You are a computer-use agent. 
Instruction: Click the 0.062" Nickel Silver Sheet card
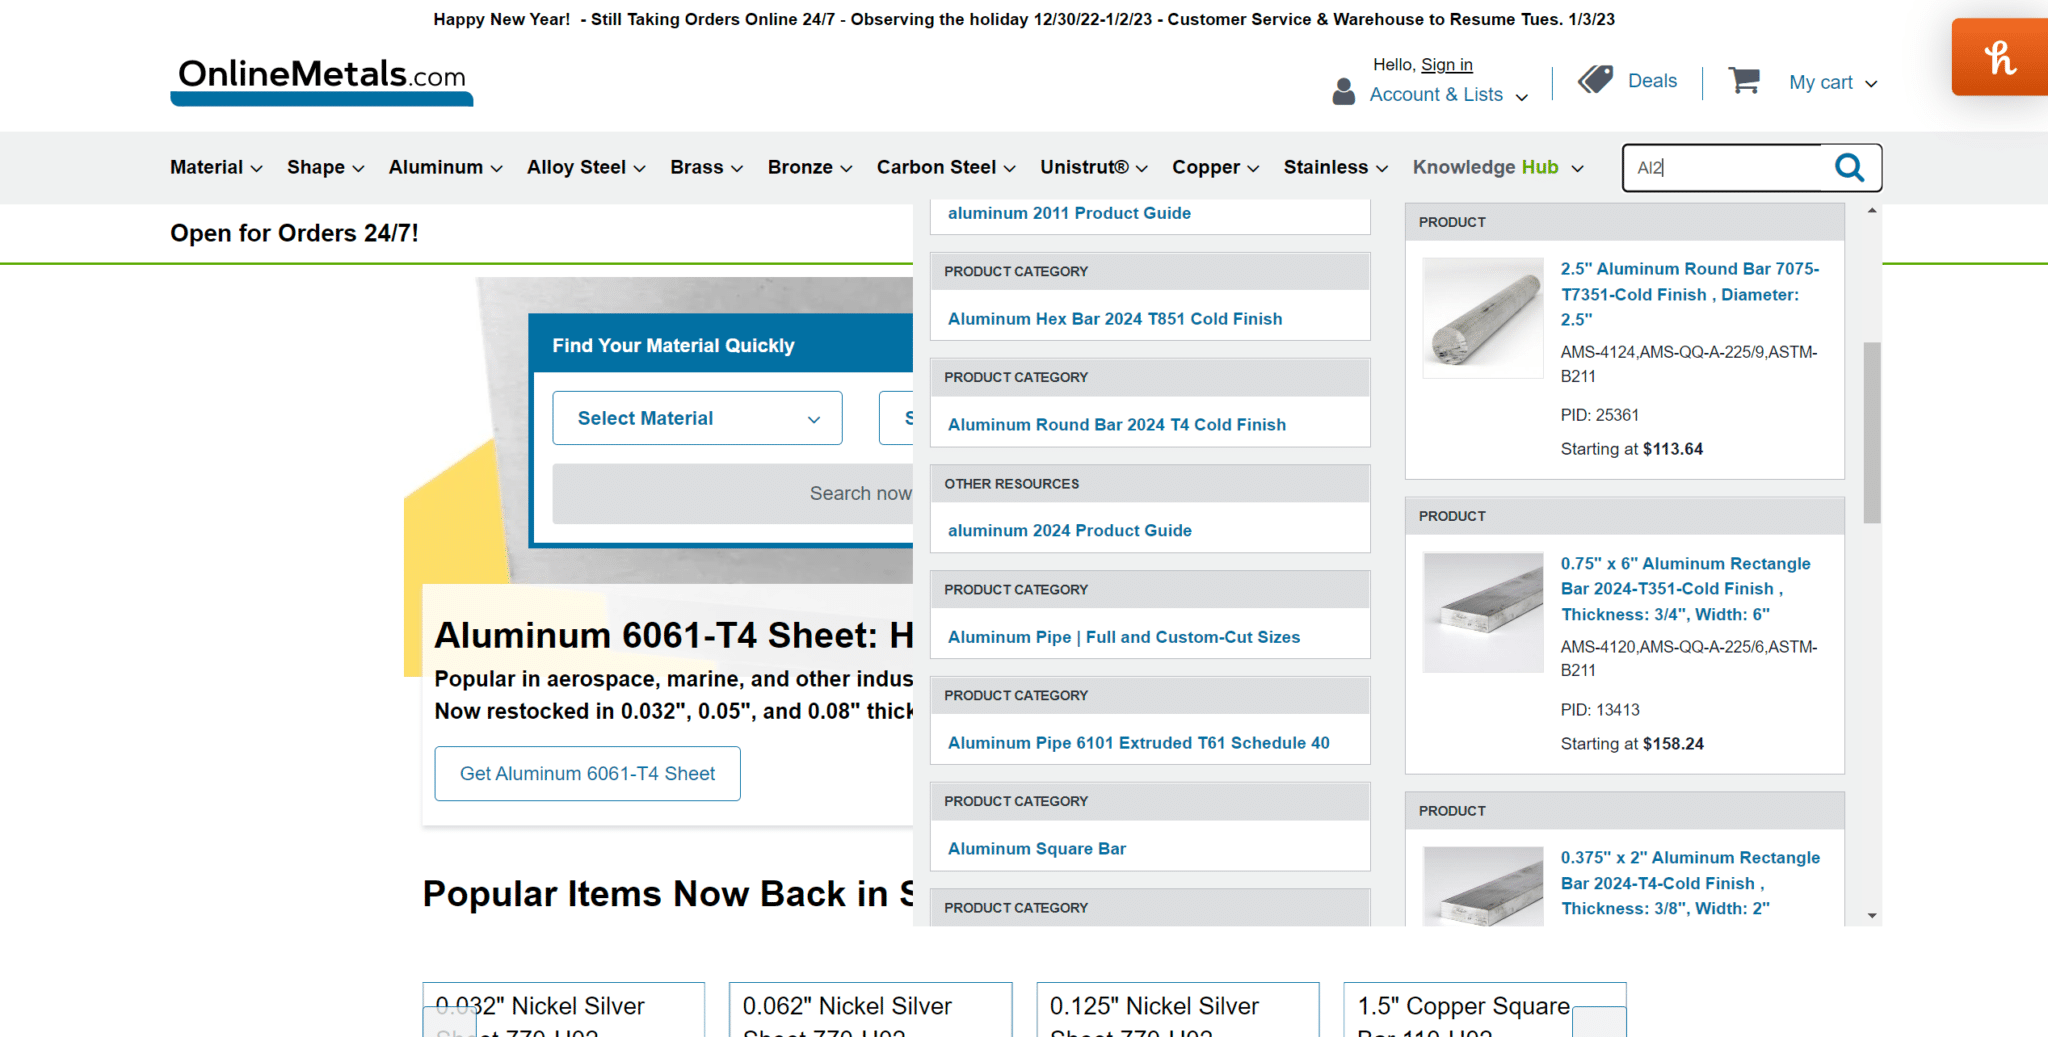point(870,1010)
